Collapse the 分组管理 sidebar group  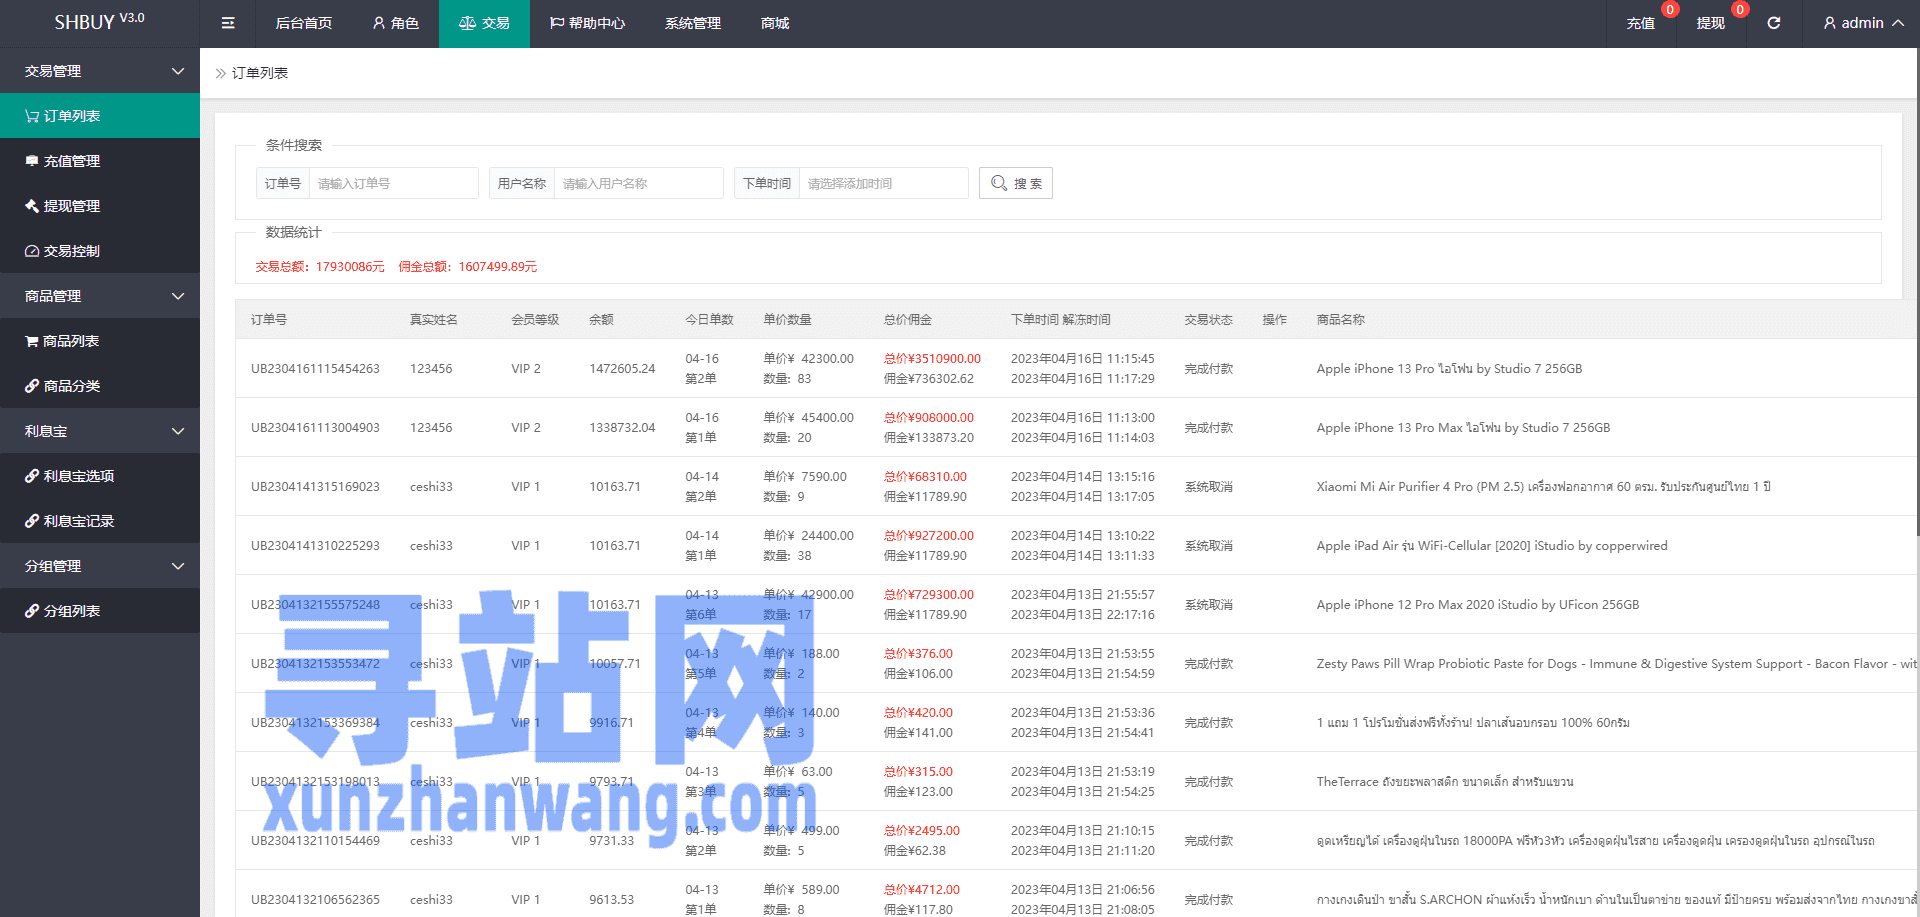coord(100,566)
